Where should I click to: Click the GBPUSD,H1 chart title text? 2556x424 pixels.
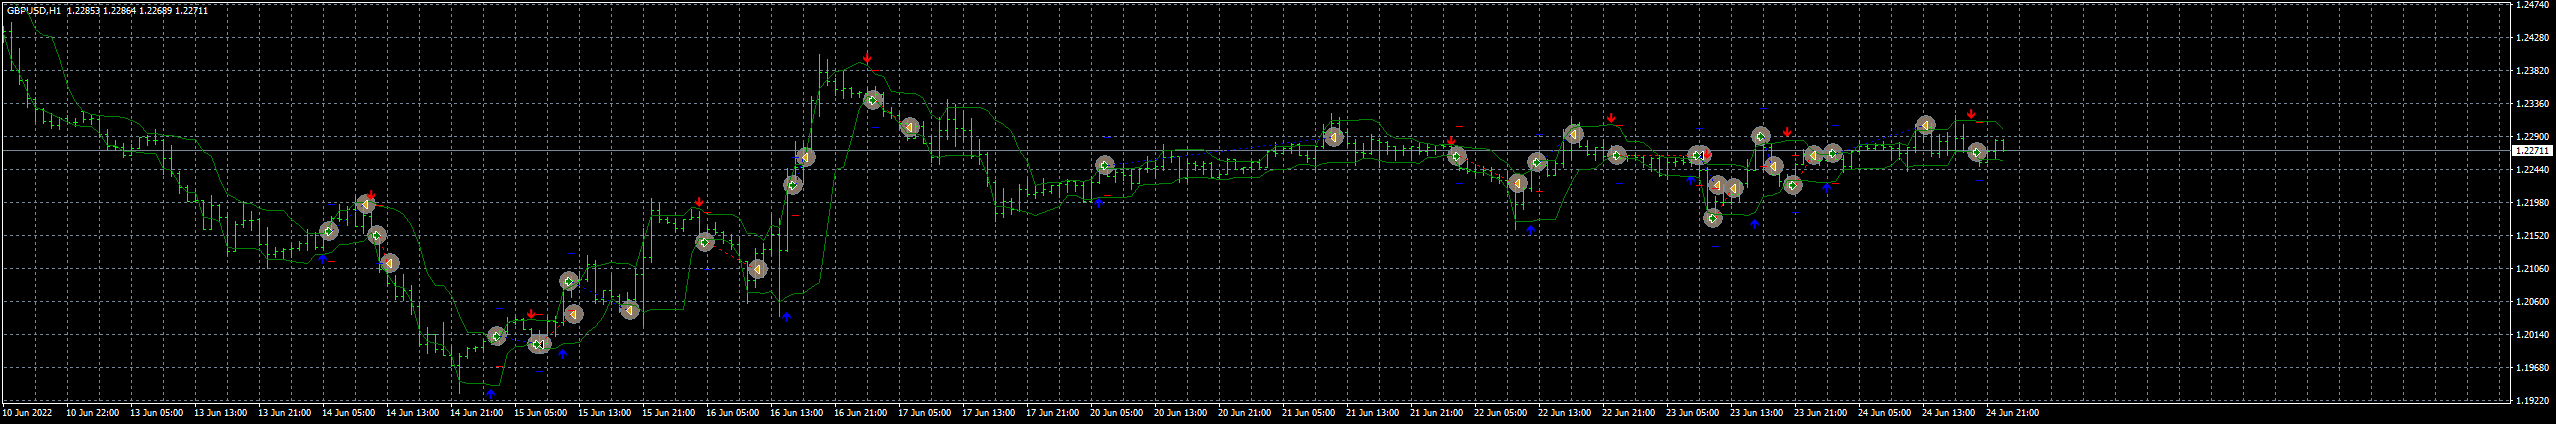(34, 11)
